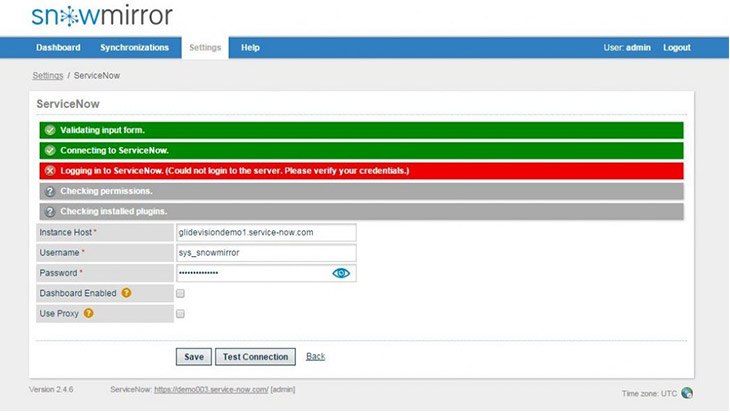Screen dimensions: 730x415
Task: Open the Help tab
Action: (250, 48)
